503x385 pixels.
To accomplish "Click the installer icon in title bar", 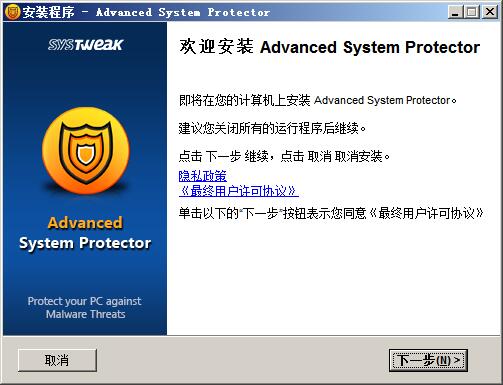I will tap(12, 12).
